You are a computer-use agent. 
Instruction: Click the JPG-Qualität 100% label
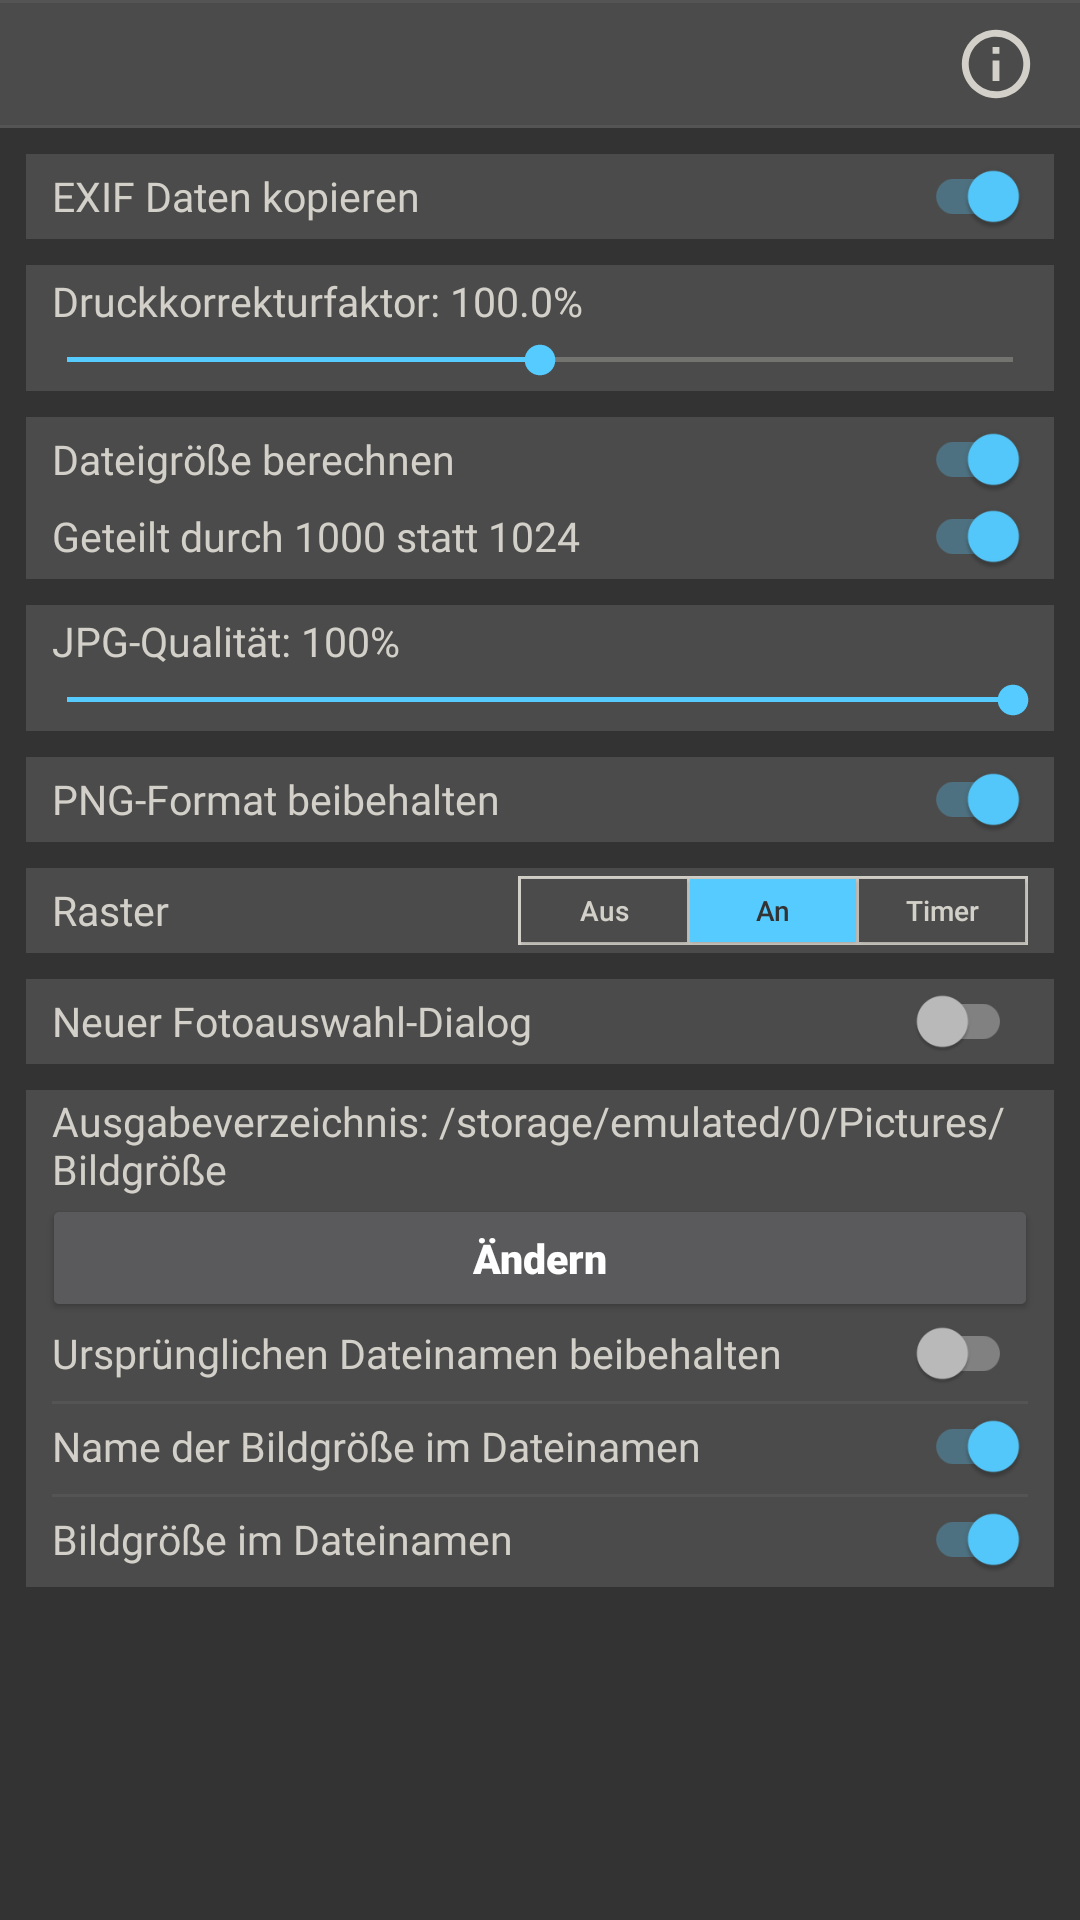tap(226, 643)
